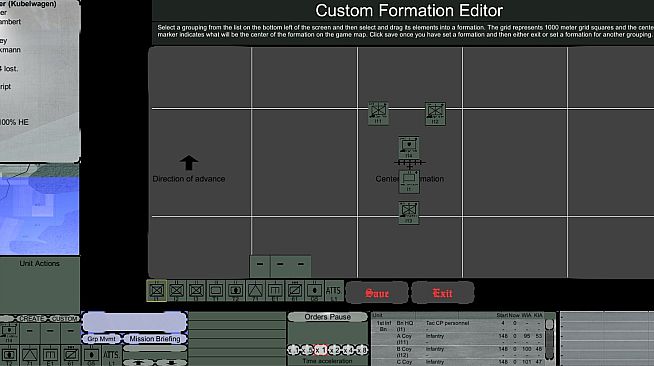Click the I14 unit icon in bottom-left panel

pos(9,334)
